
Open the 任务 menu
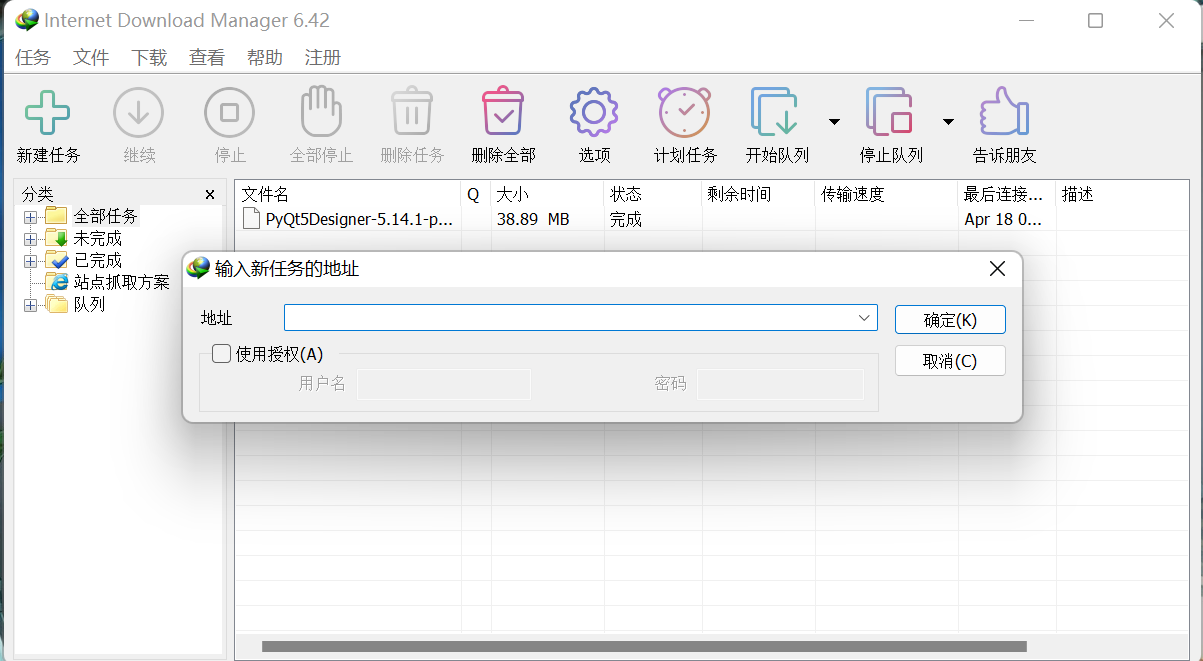point(33,58)
